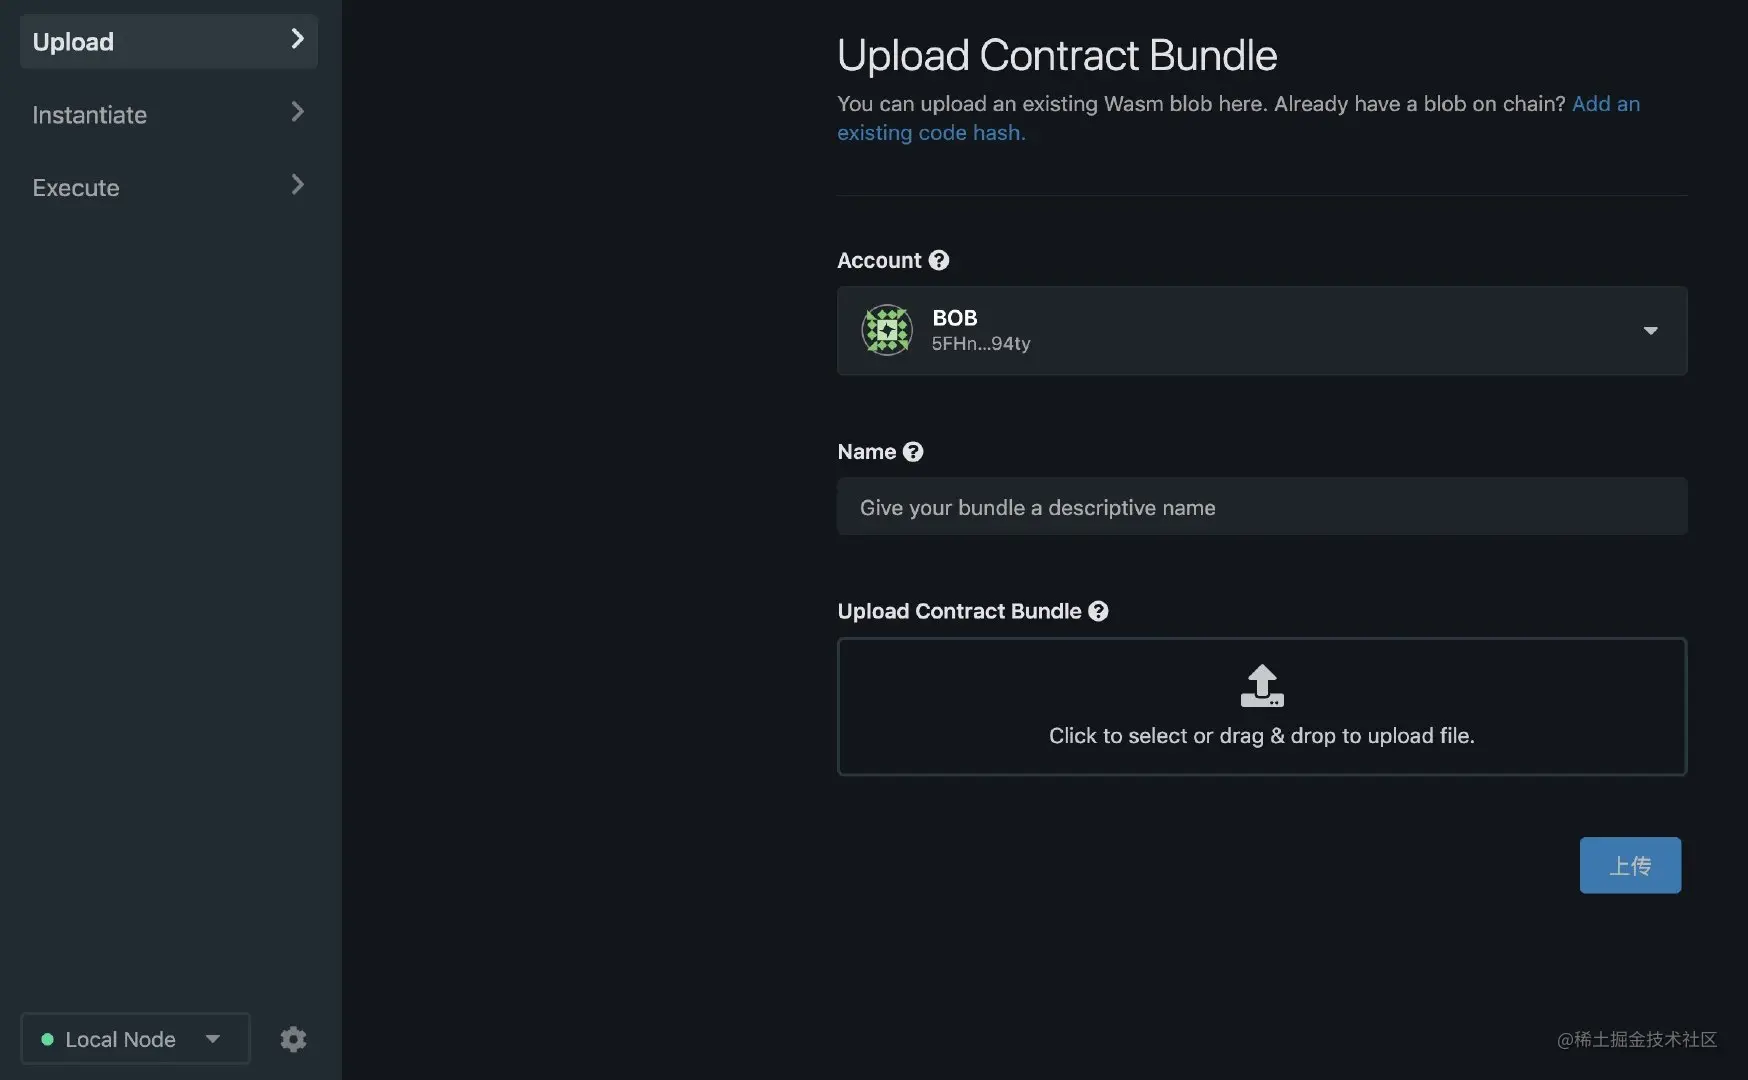The image size is (1748, 1080).
Task: Open the Local Node network dropdown
Action: 135,1038
